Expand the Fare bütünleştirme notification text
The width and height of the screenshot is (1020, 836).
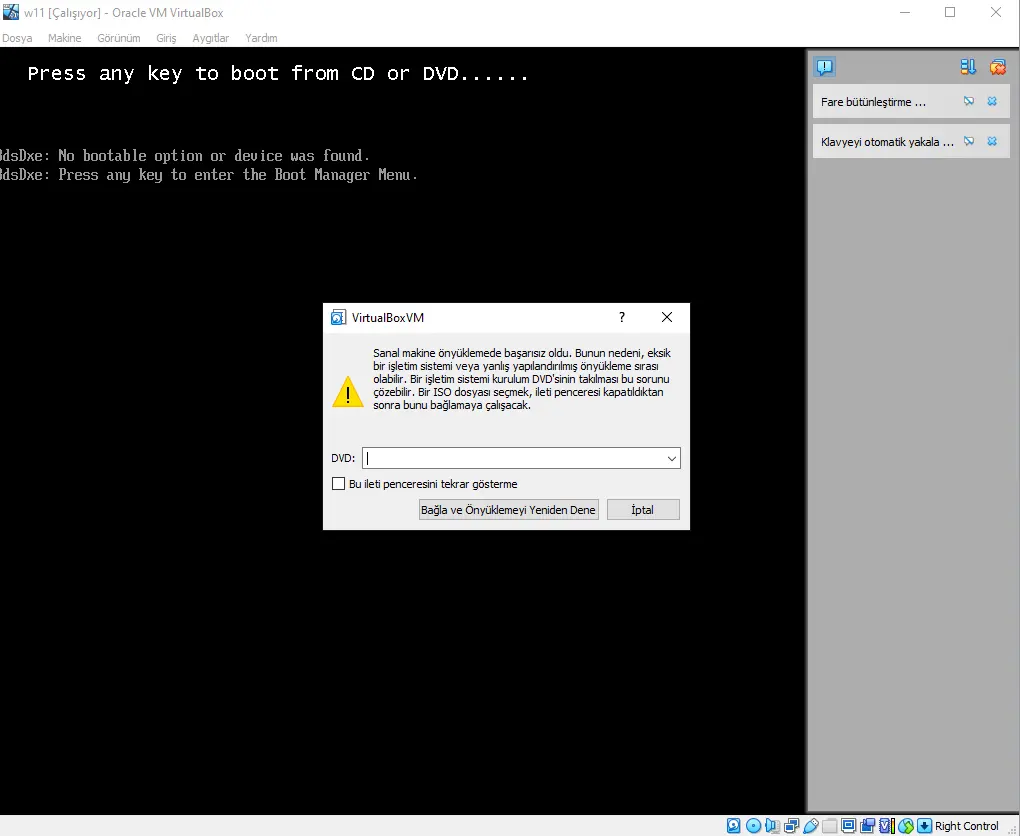pos(873,102)
